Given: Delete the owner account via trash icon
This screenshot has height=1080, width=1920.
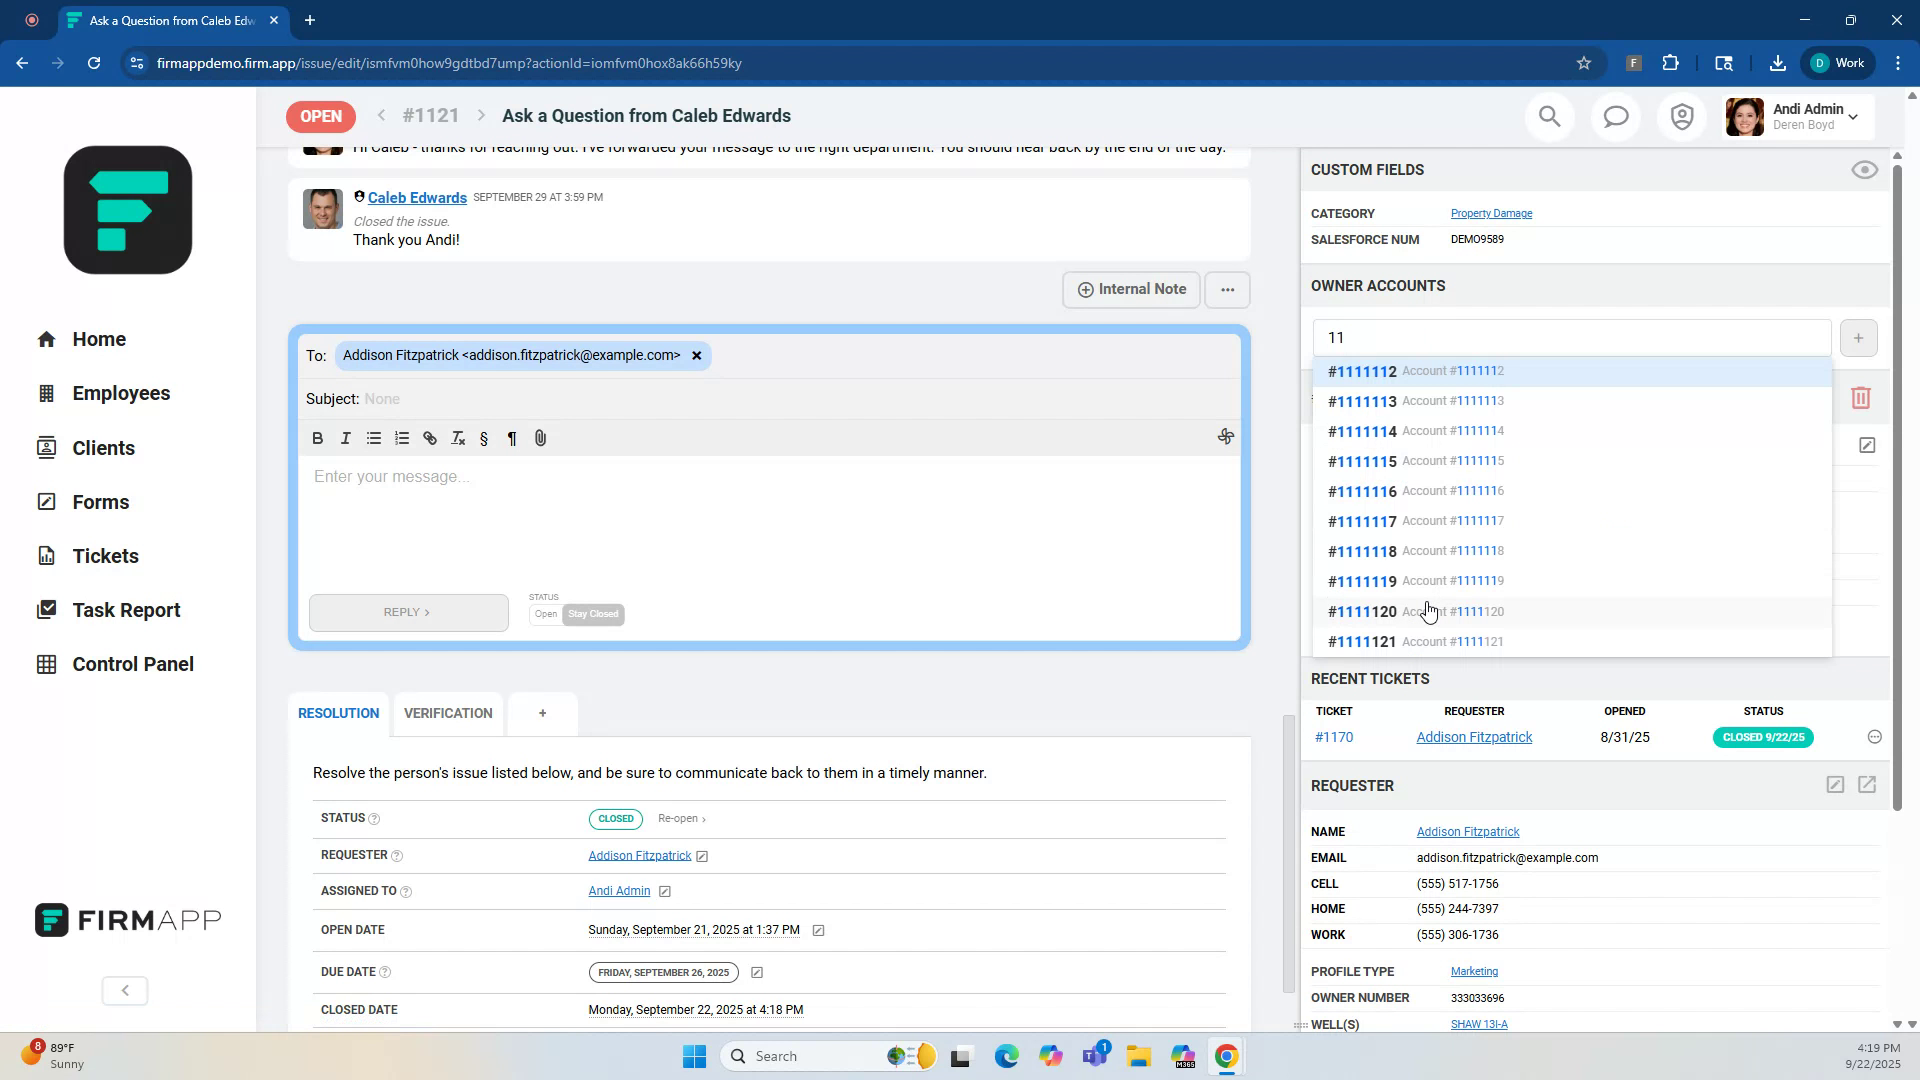Looking at the screenshot, I should pos(1861,397).
